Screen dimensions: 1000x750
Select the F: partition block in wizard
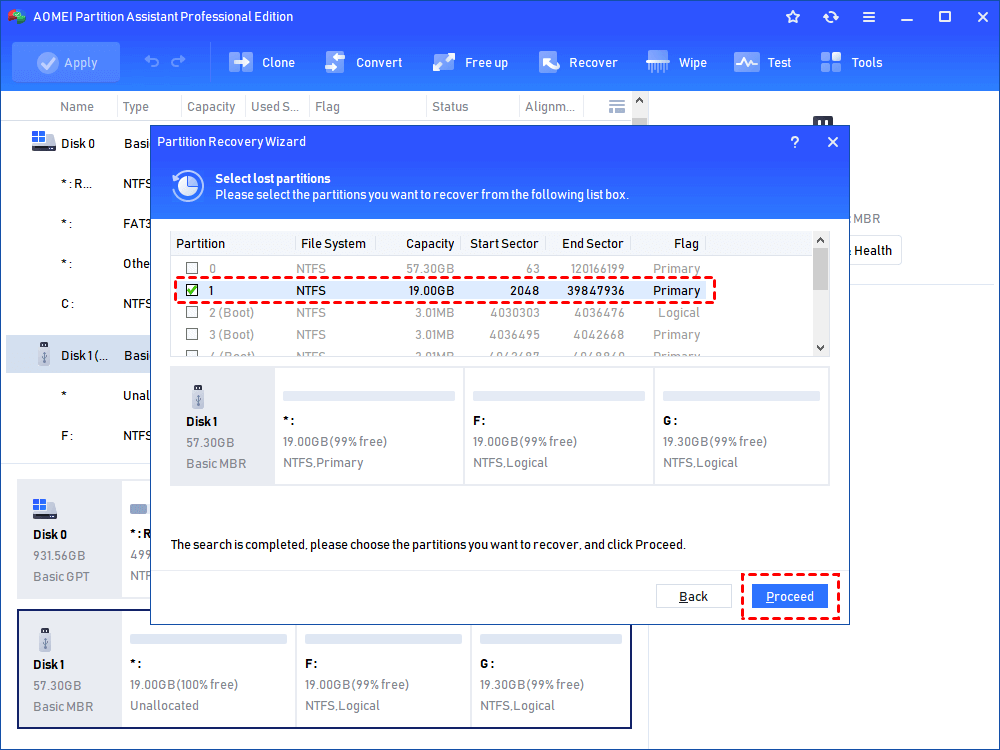pyautogui.click(x=559, y=426)
